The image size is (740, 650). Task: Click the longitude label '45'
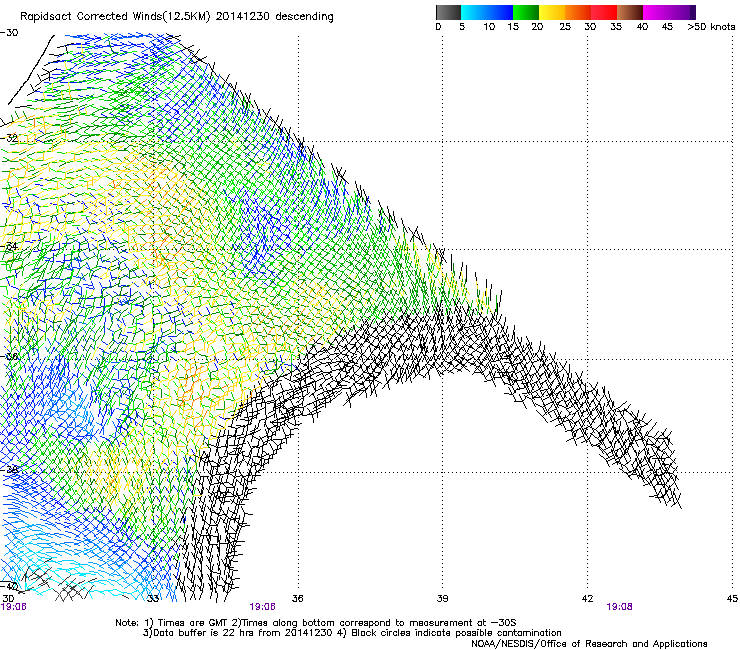(732, 599)
